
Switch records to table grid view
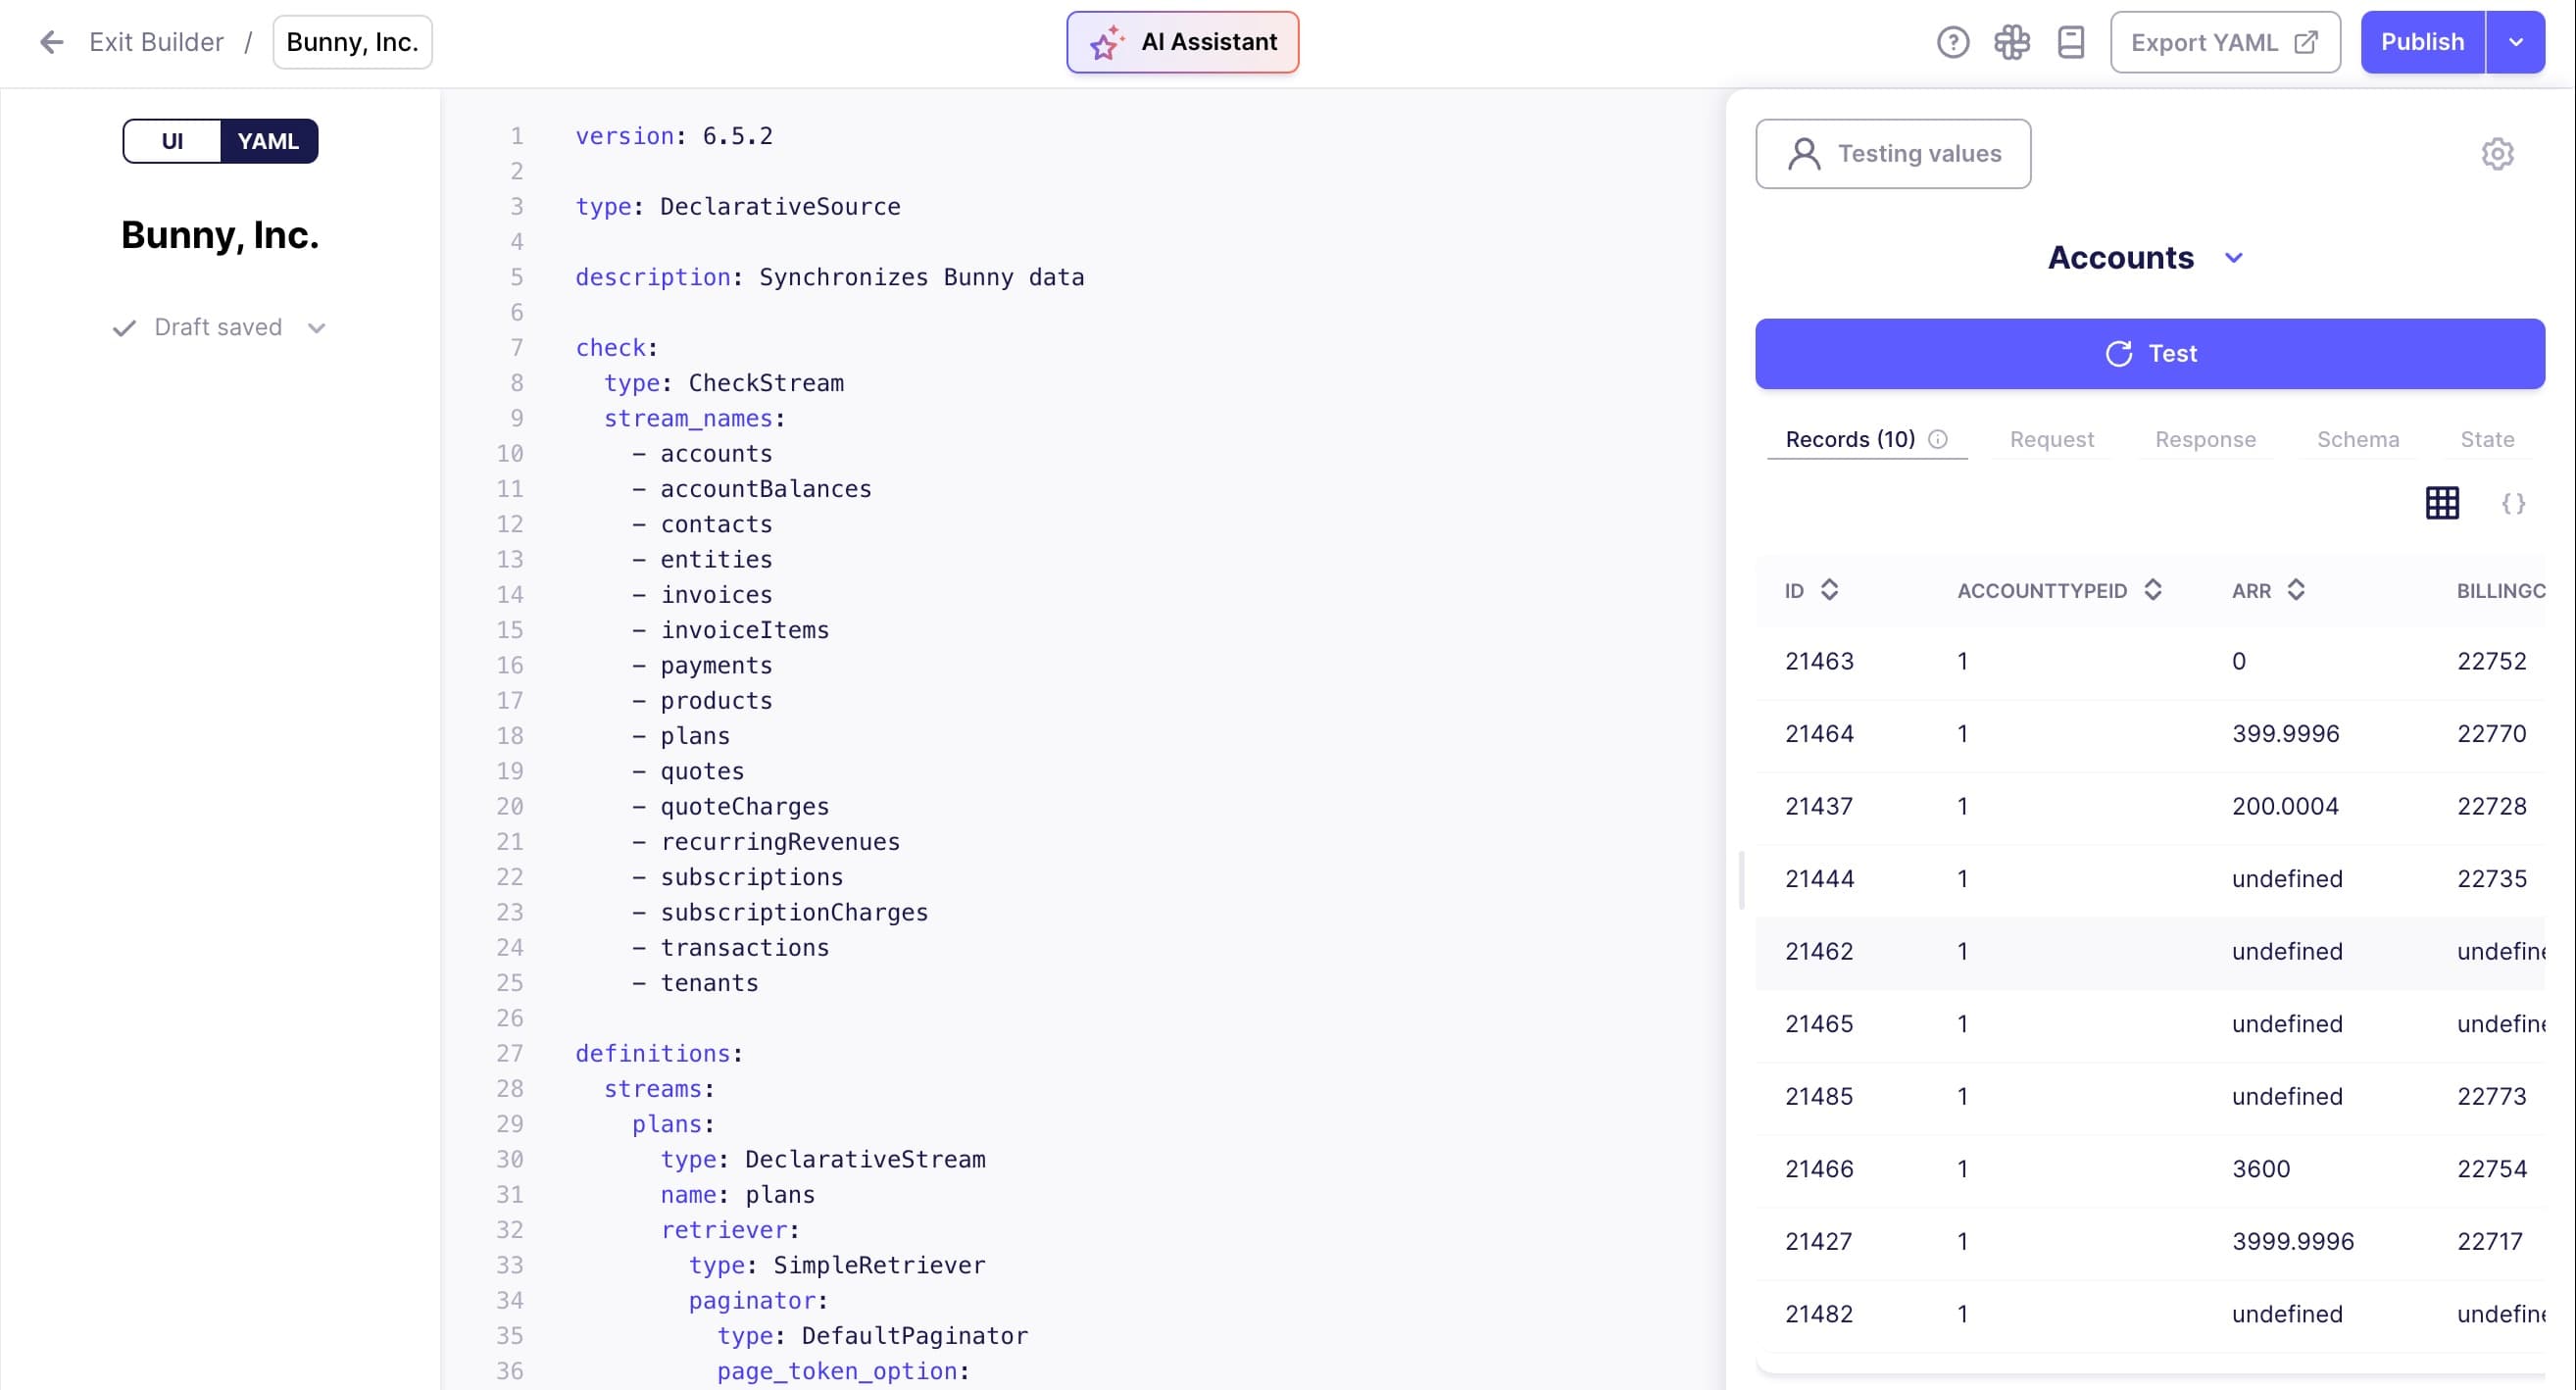2442,503
